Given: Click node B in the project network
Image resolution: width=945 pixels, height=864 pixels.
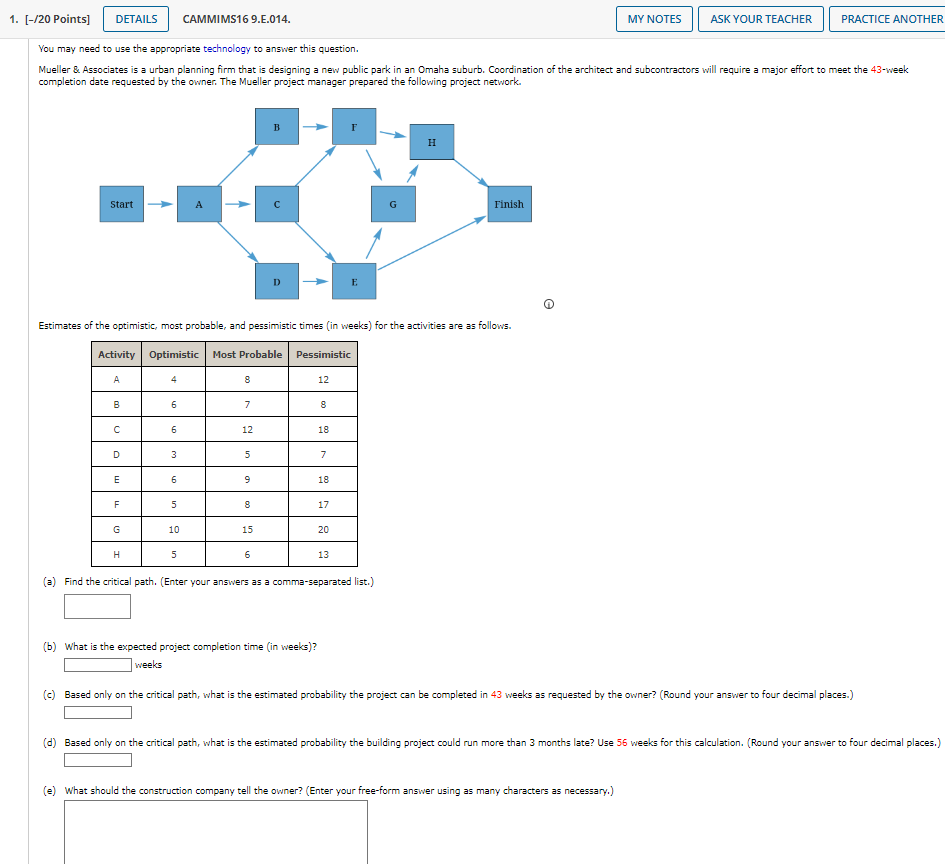Looking at the screenshot, I should (277, 127).
